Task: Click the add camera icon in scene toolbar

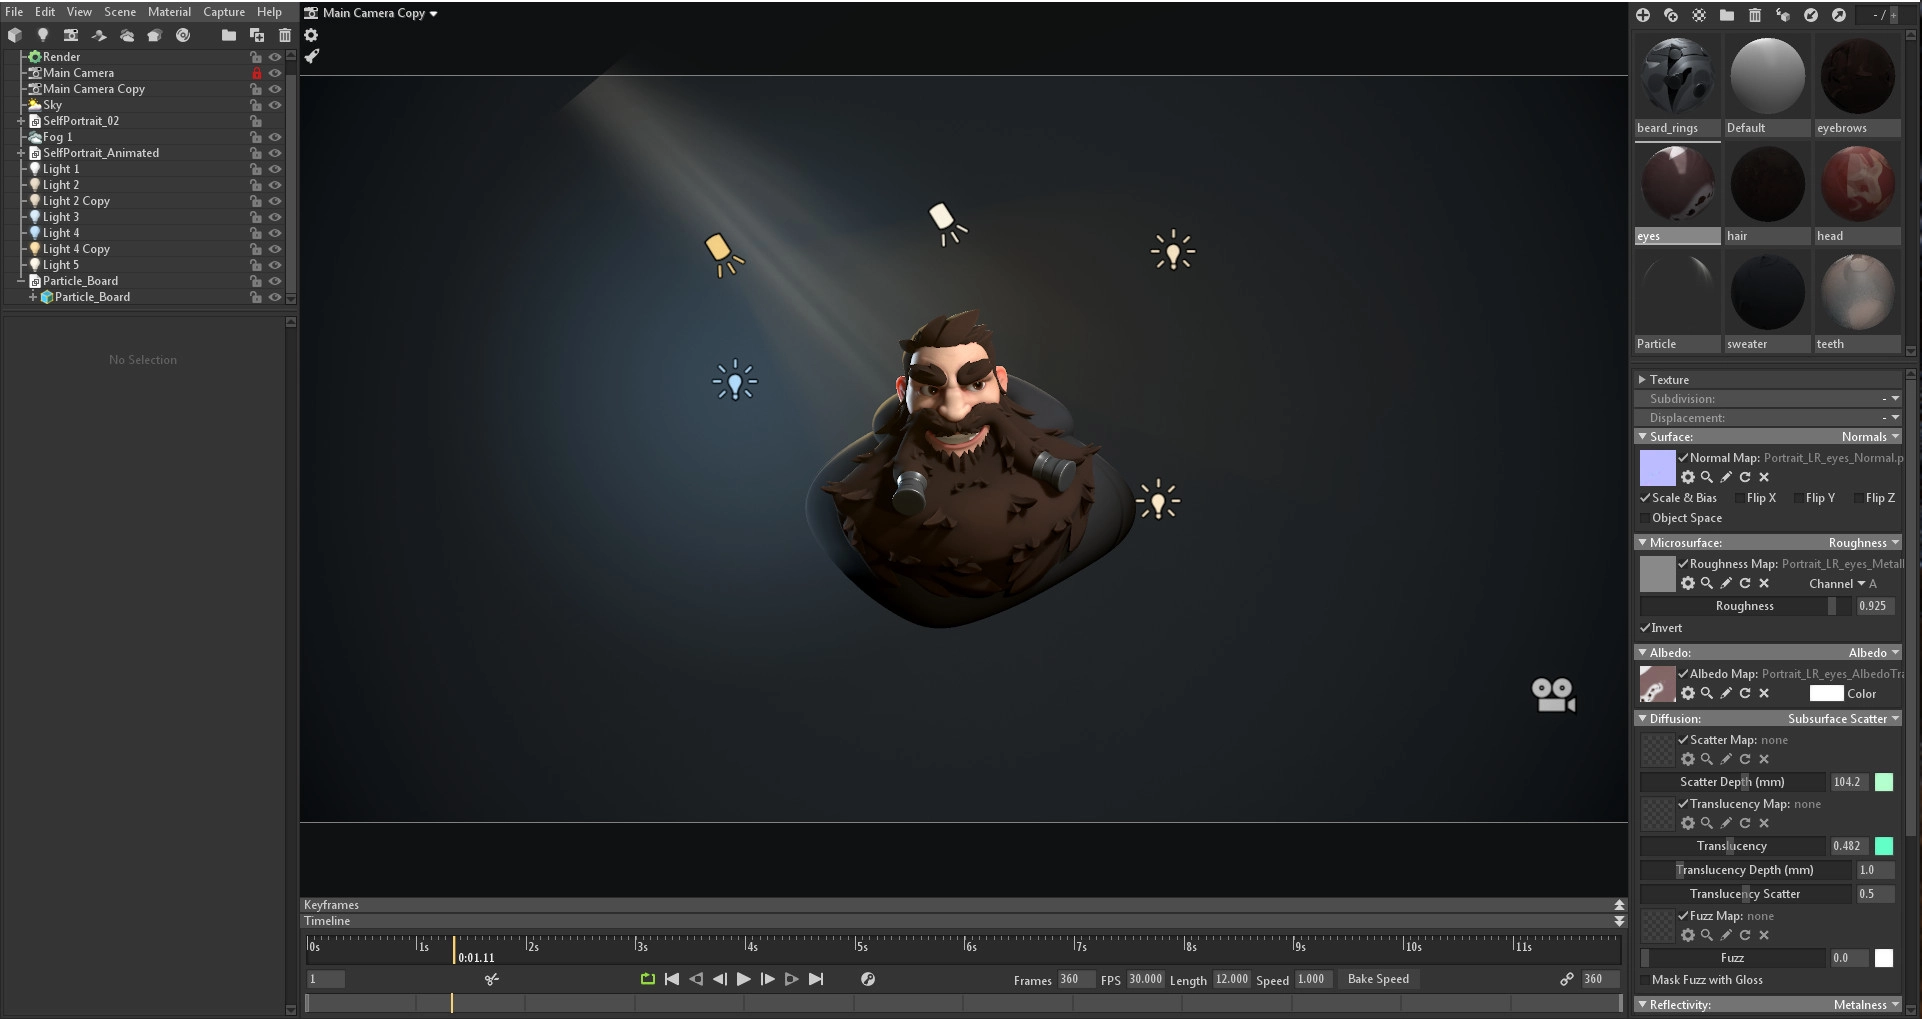Action: coord(71,35)
